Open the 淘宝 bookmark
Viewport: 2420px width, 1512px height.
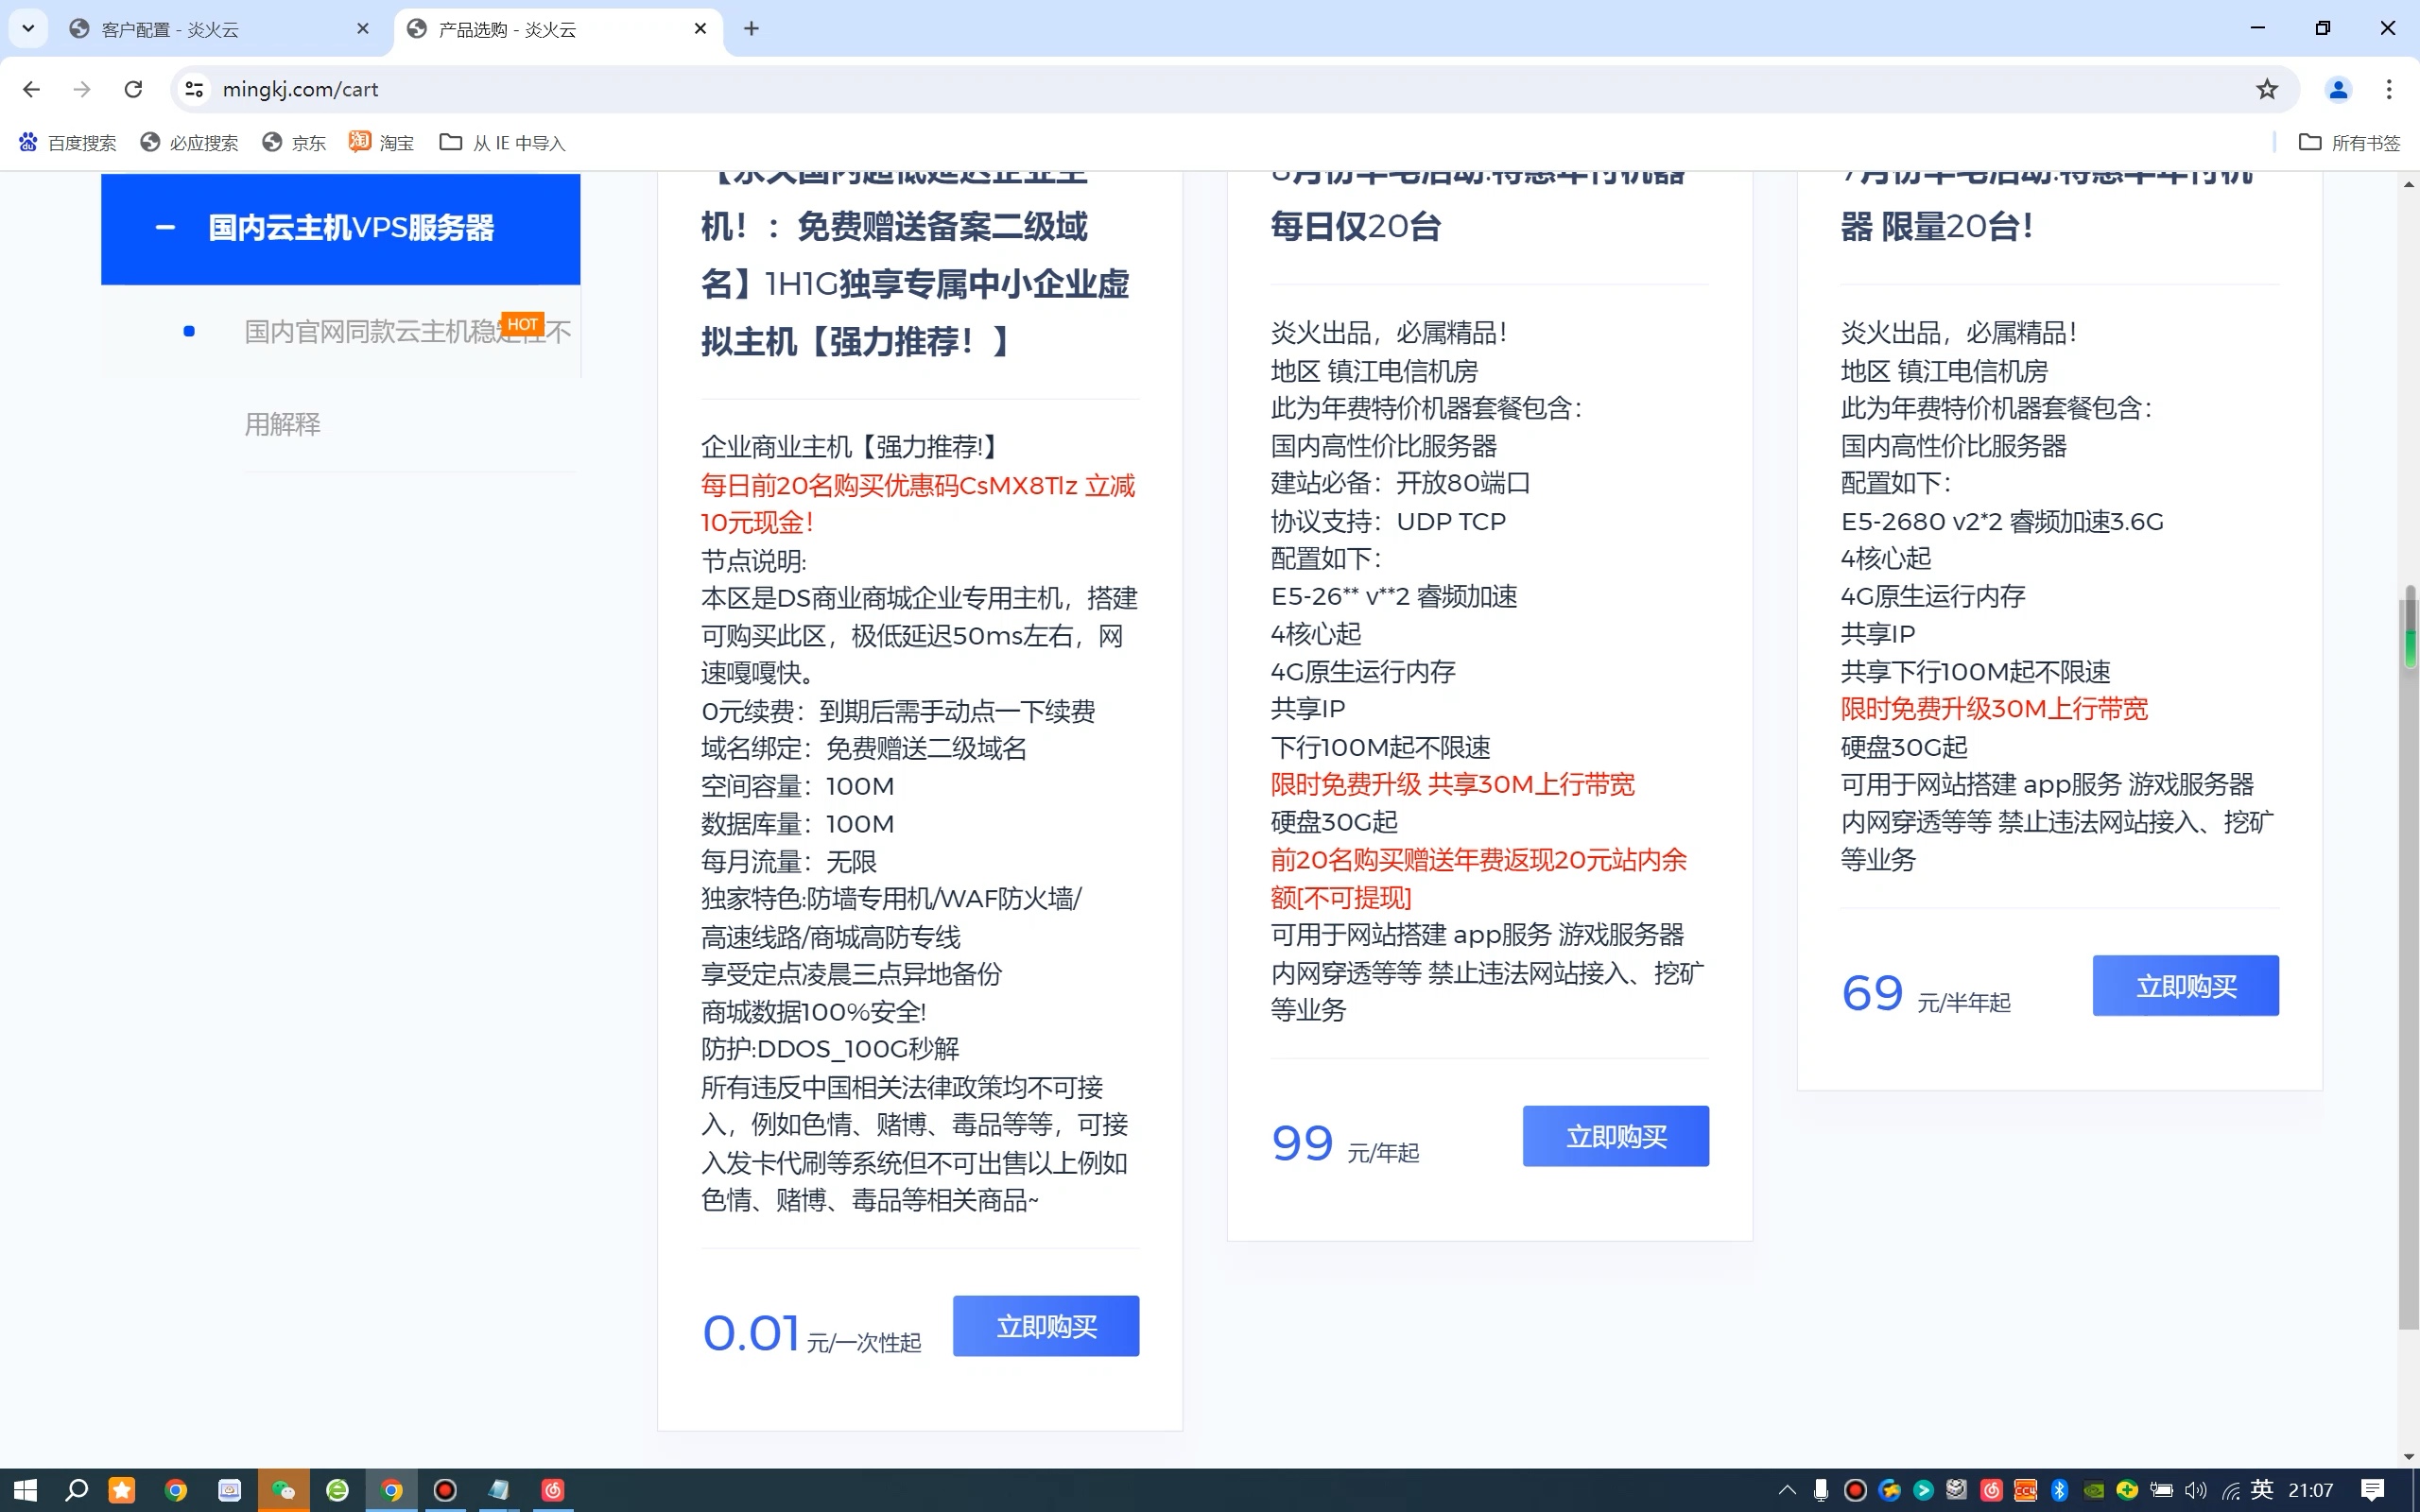381,143
